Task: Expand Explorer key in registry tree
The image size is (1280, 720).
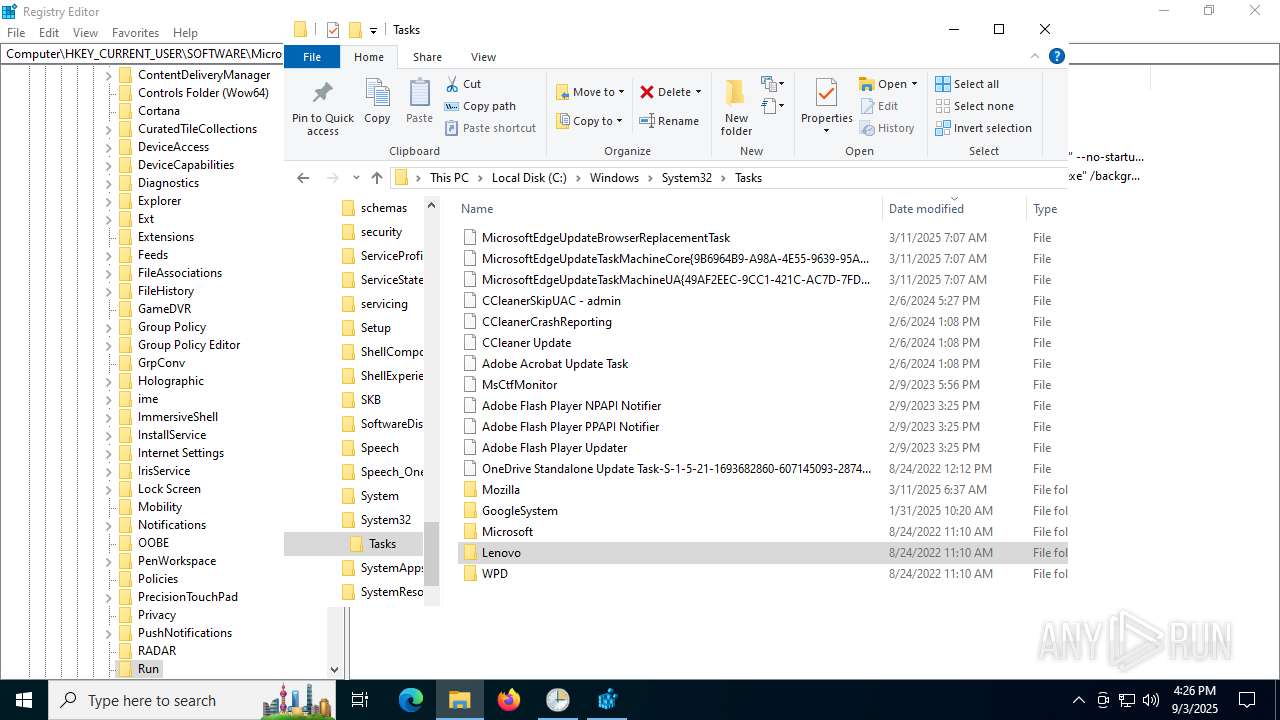Action: click(109, 201)
